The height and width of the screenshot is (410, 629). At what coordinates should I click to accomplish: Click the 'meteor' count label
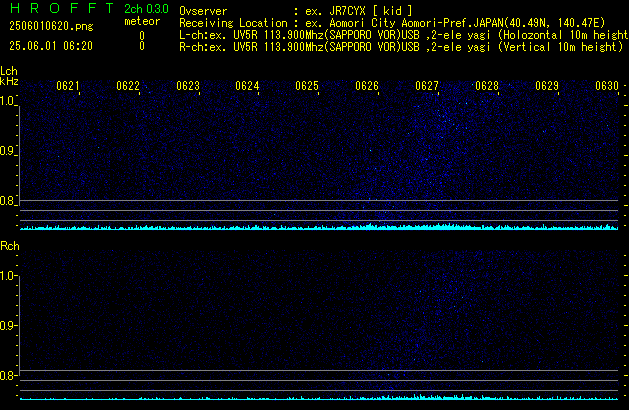pos(142,21)
